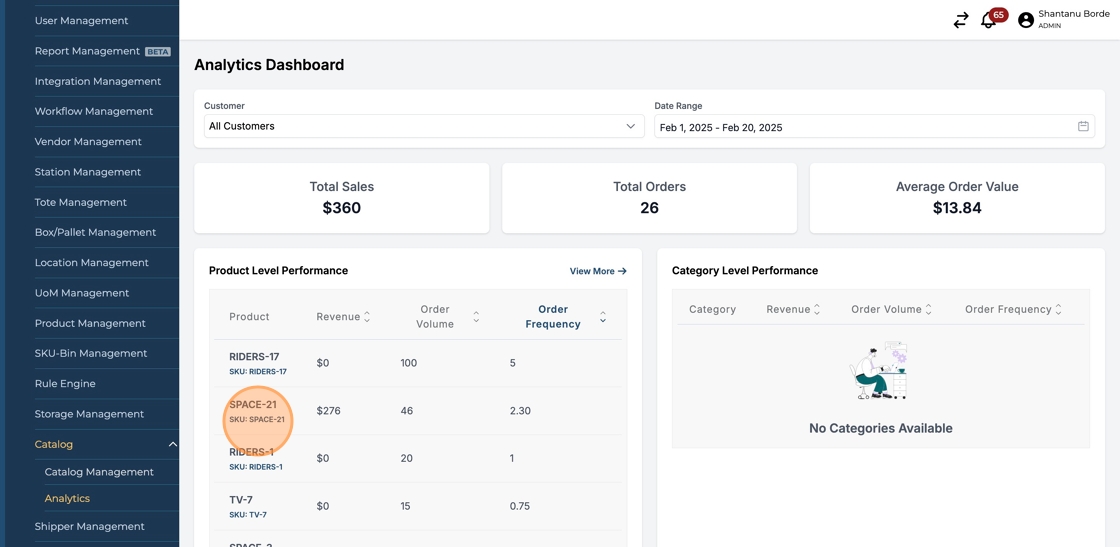This screenshot has height=547, width=1120.
Task: Sort Product table by Order Volume arrows
Action: coord(476,317)
